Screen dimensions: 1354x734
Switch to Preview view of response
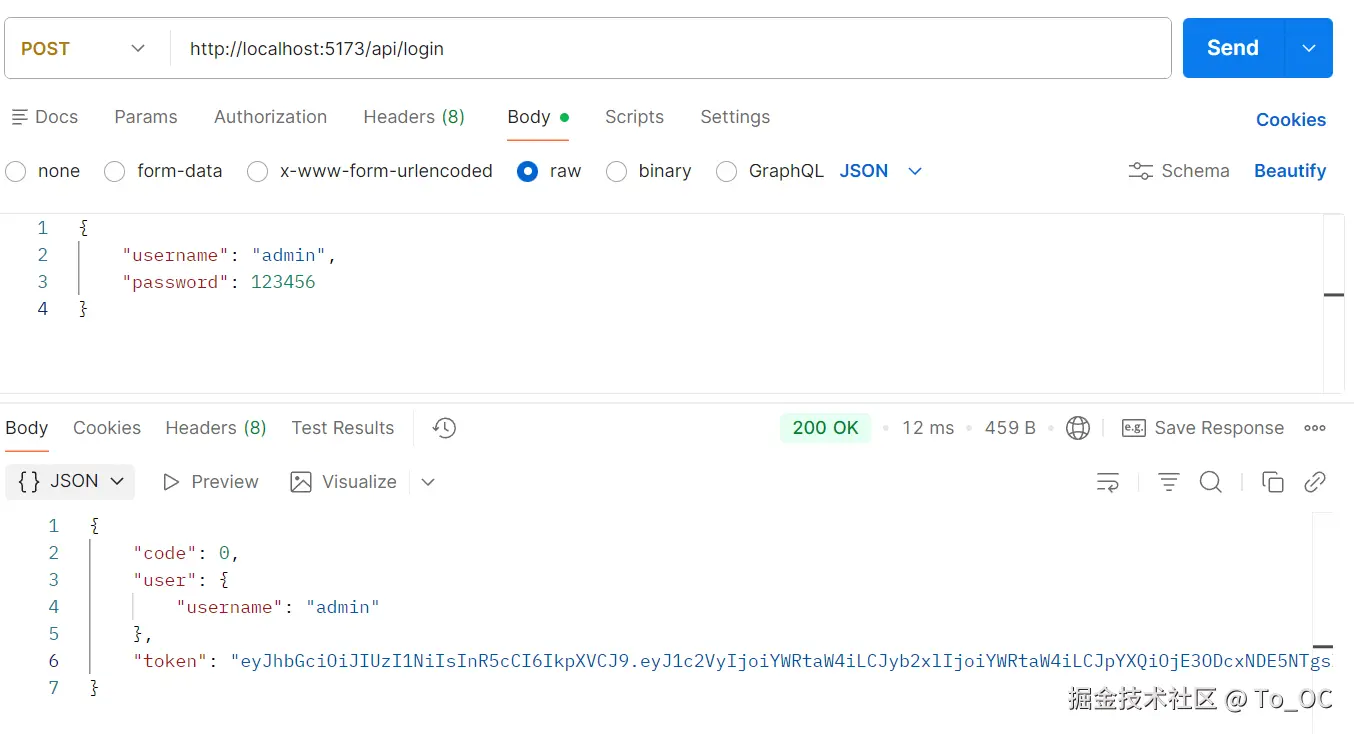pos(211,482)
